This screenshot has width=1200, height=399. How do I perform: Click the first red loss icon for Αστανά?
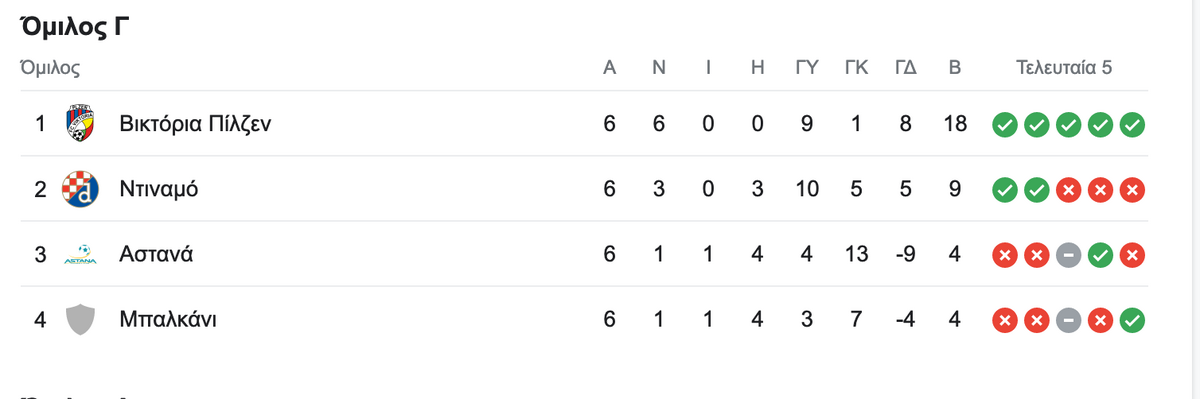(1004, 255)
